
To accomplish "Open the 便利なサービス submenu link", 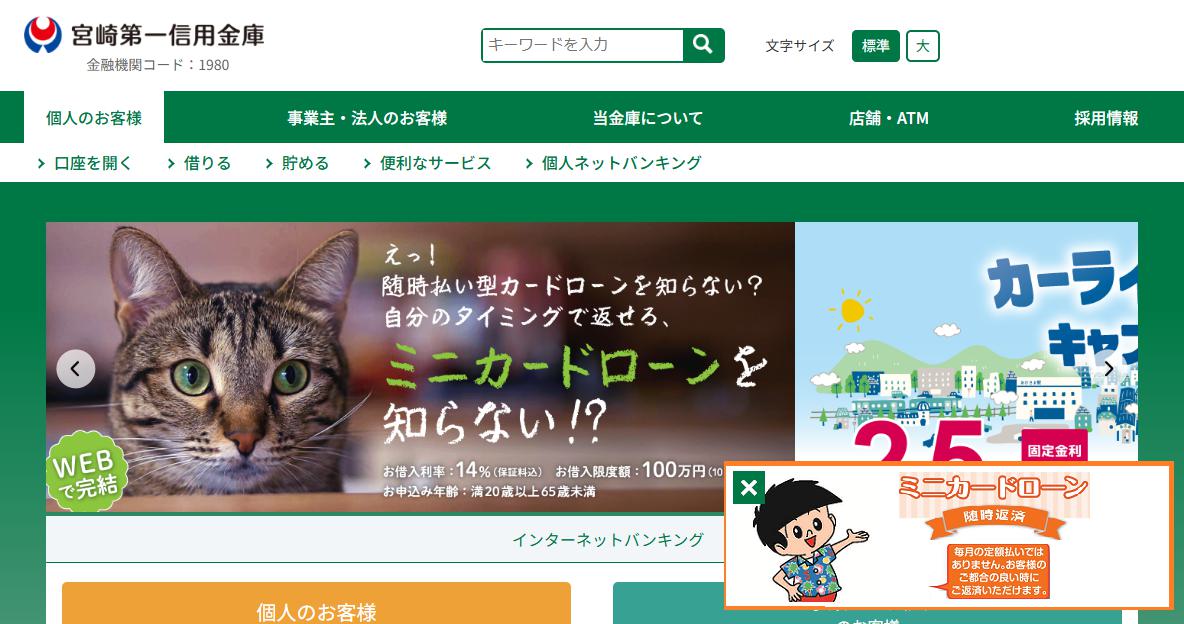I will [427, 163].
